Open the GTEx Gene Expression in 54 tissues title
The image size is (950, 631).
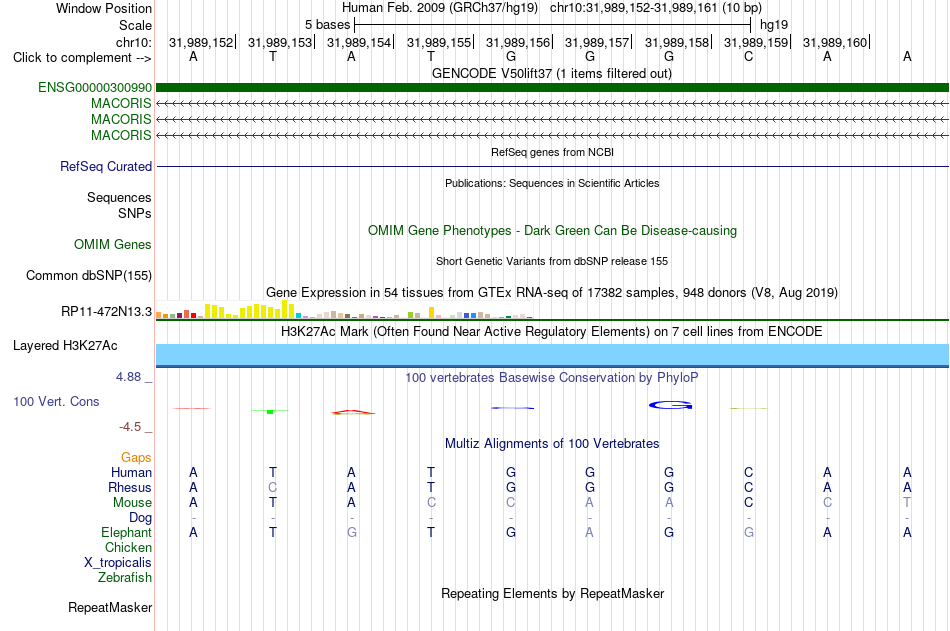pyautogui.click(x=552, y=292)
